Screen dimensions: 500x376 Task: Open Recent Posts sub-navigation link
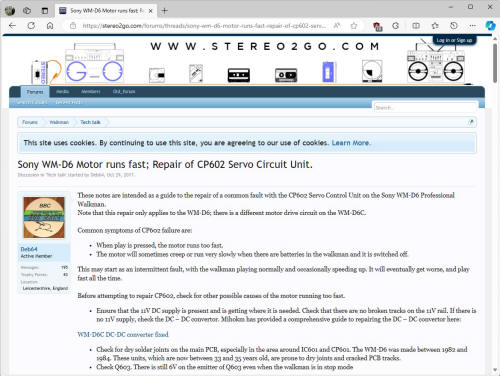pyautogui.click(x=69, y=102)
